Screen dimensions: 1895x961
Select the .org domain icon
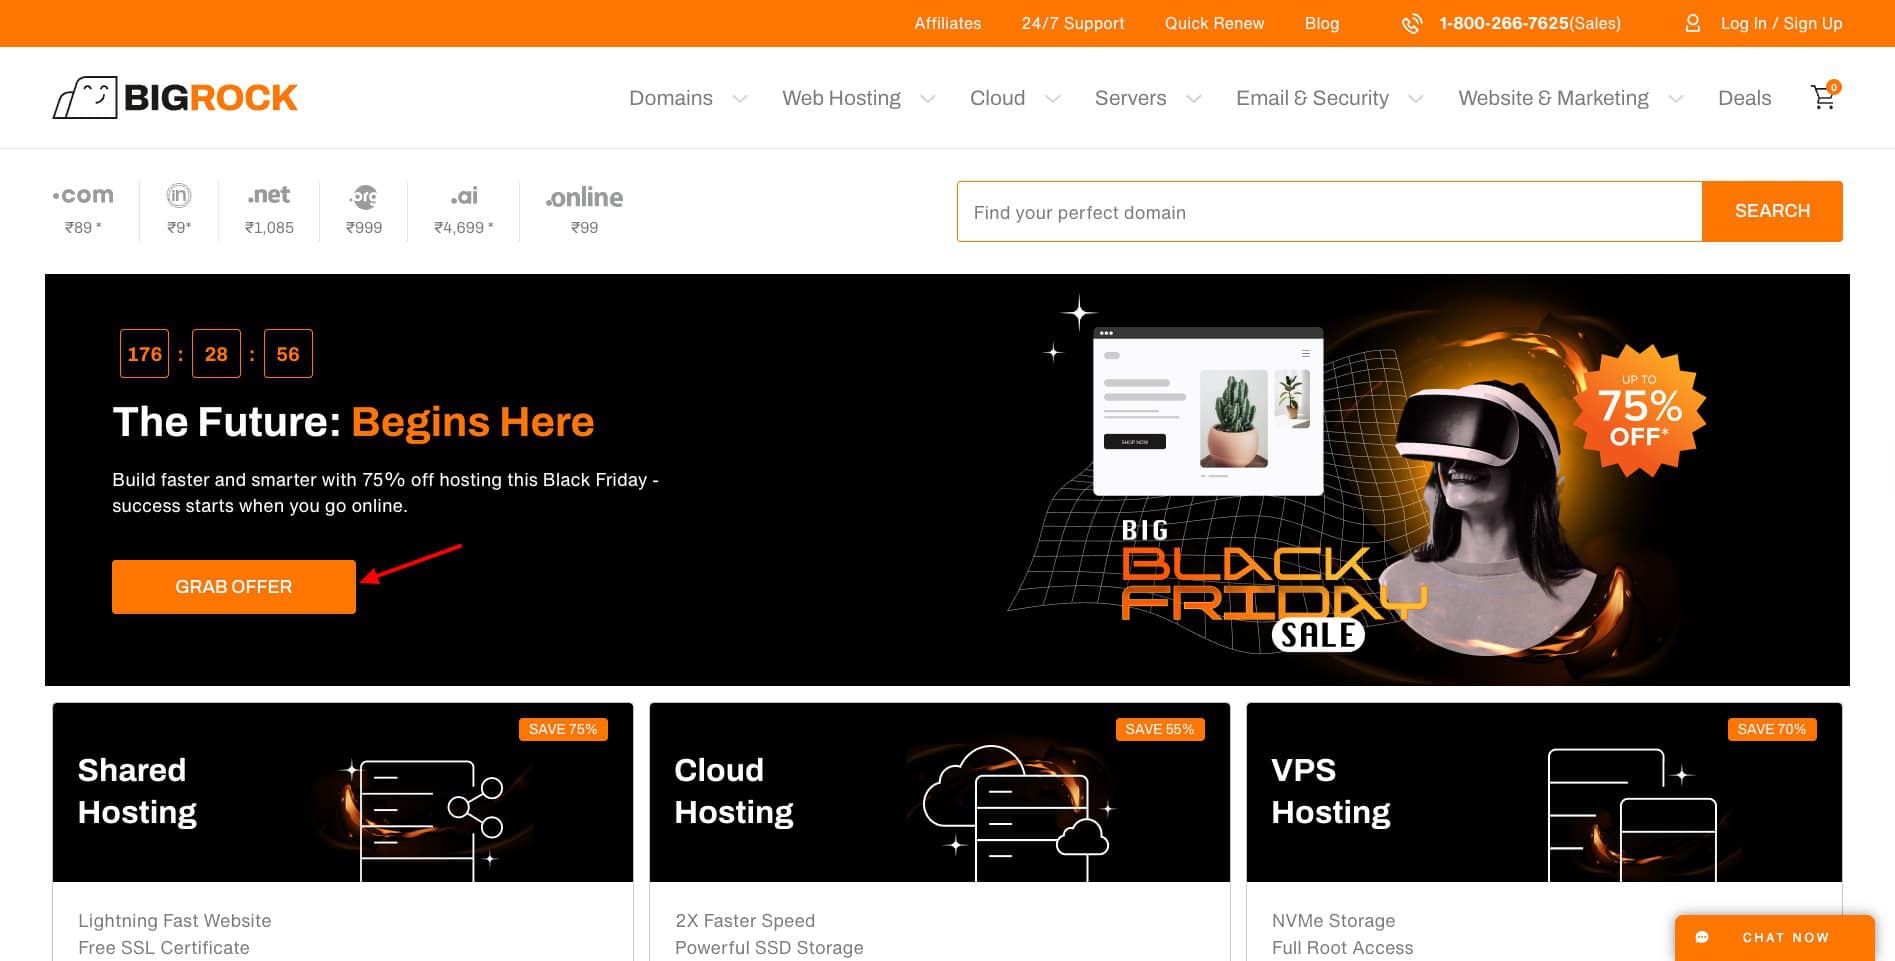point(364,196)
